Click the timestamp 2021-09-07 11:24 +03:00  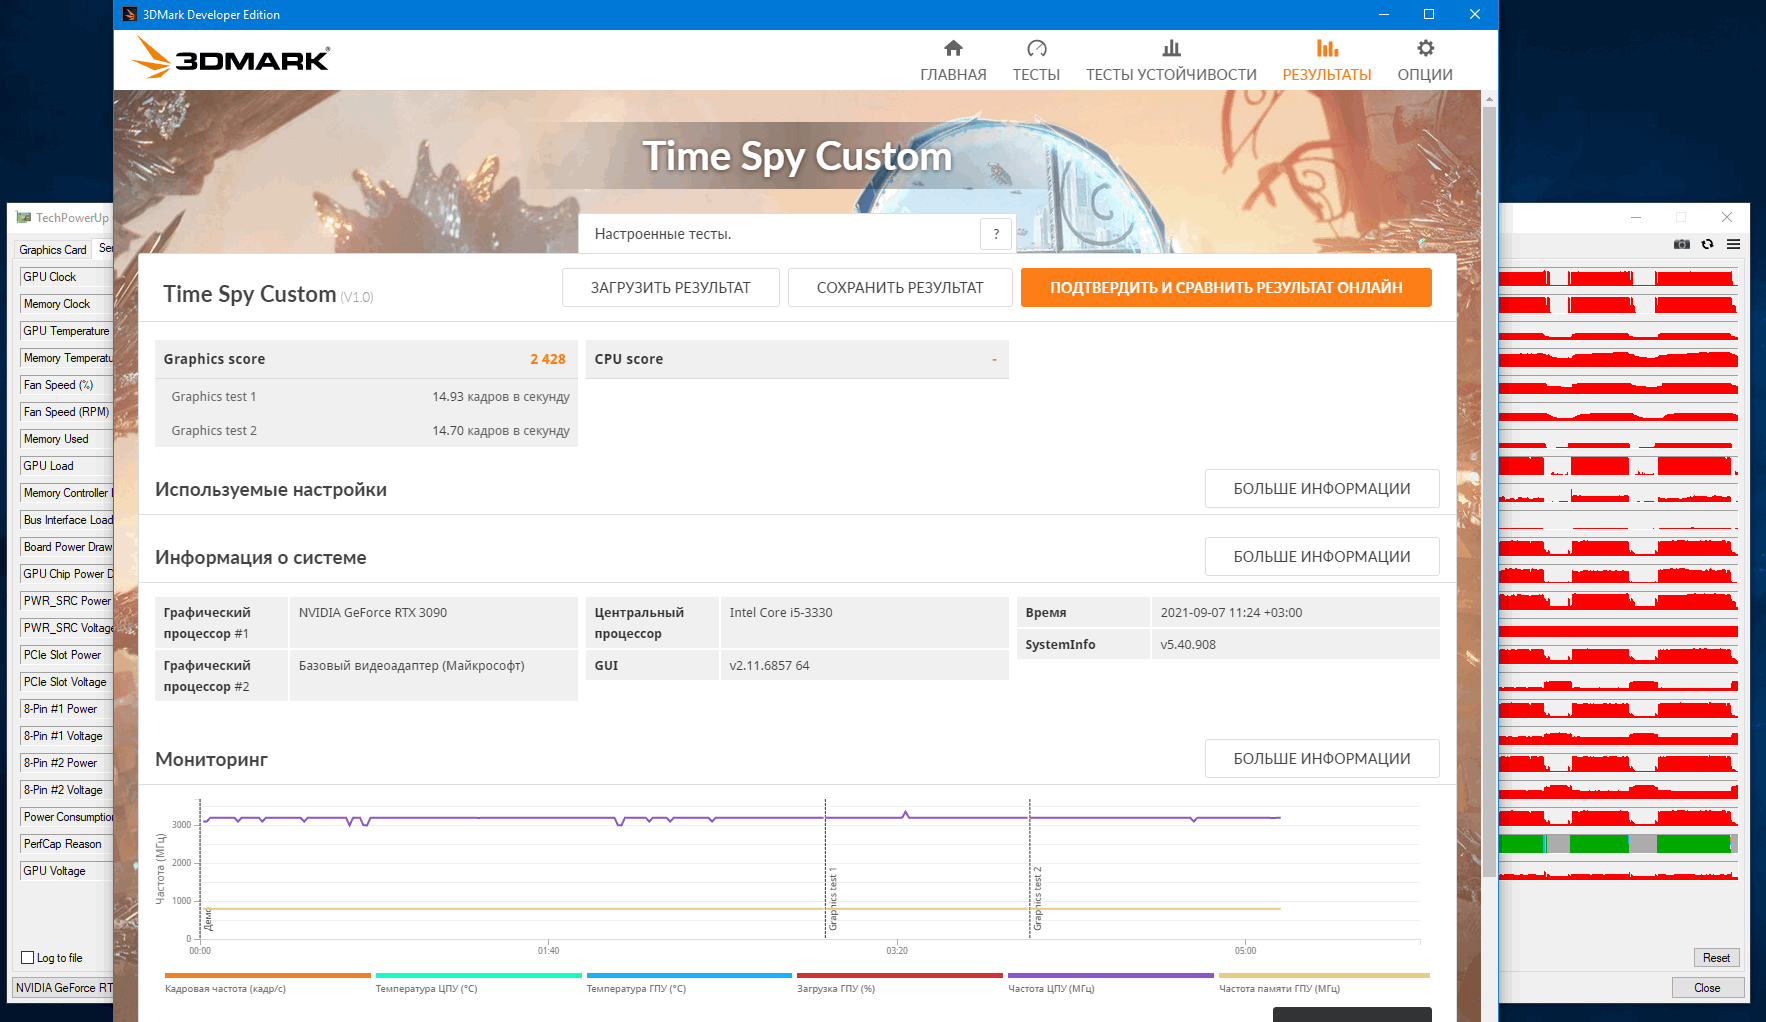coord(1295,612)
